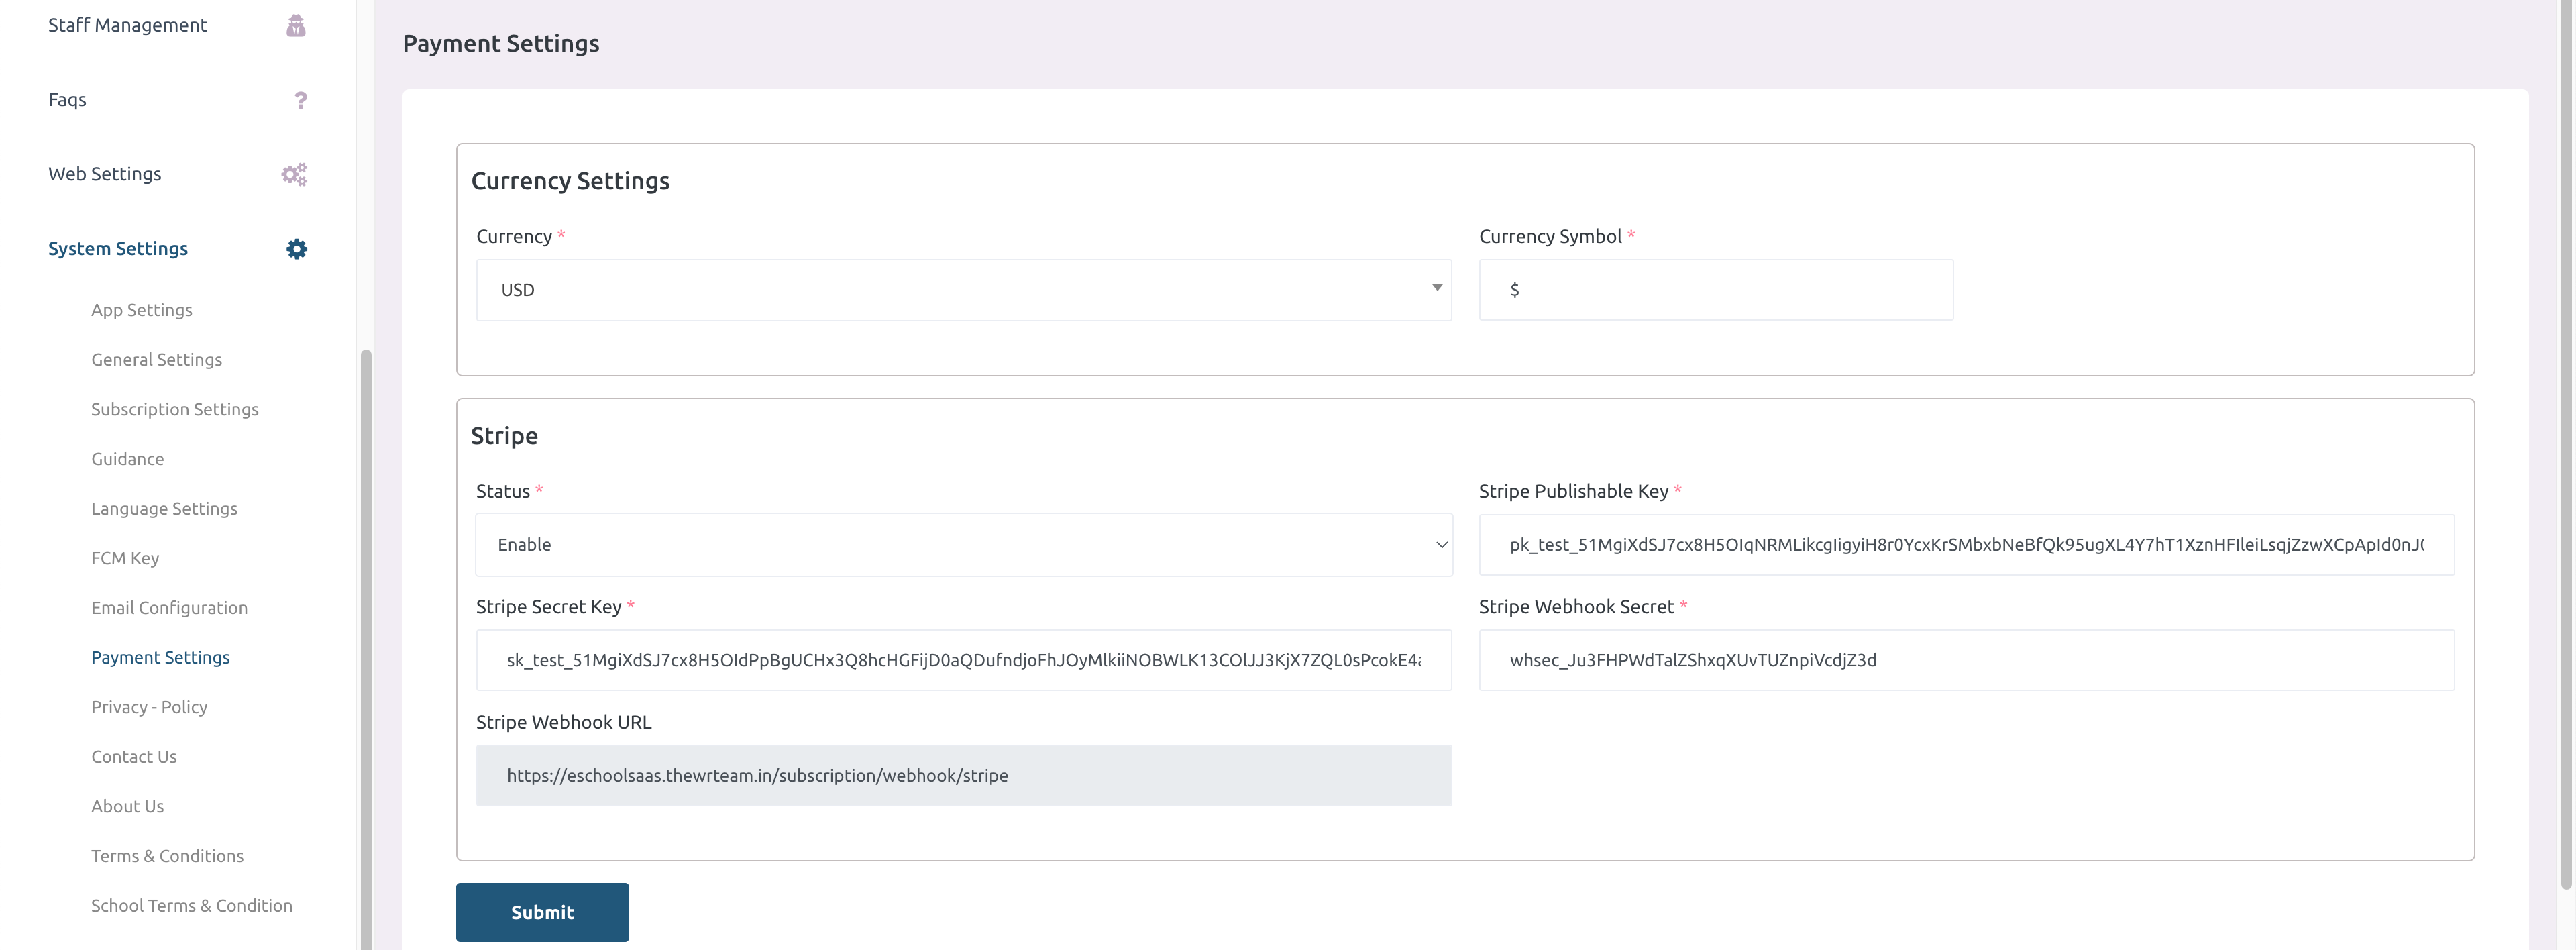Screen dimensions: 2576x950
Task: Open School Terms & Condition page
Action: (191, 906)
